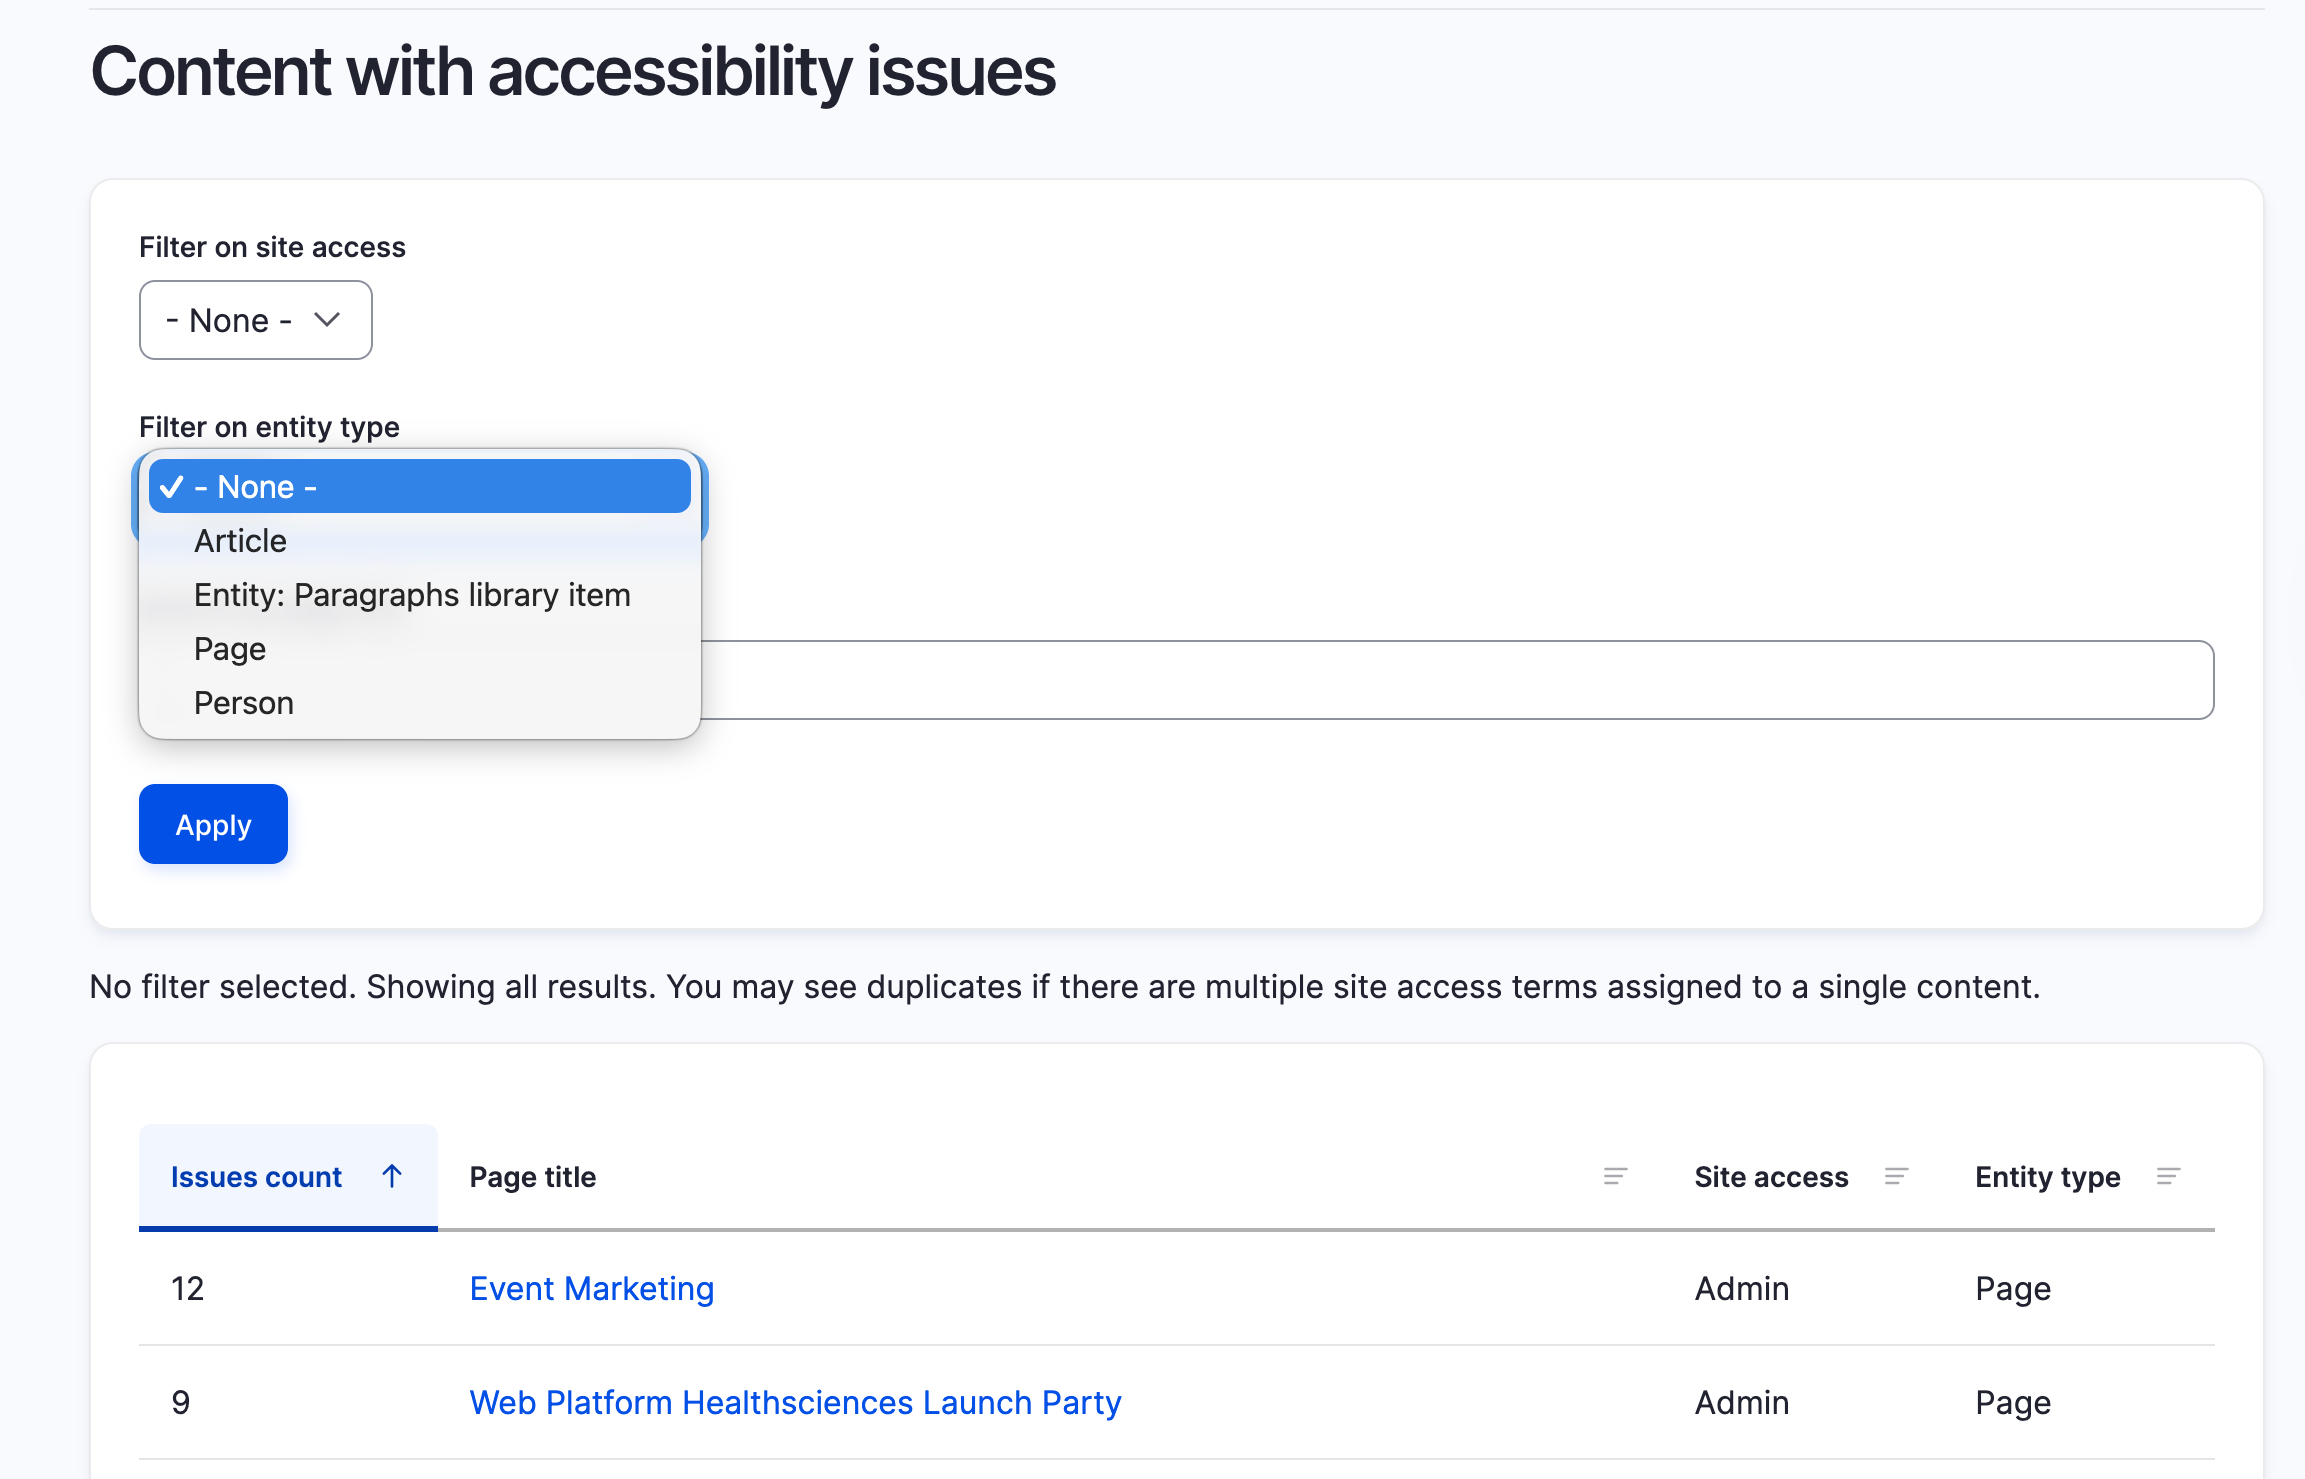Open Web Platform Healthsciences Launch Party link

point(795,1402)
